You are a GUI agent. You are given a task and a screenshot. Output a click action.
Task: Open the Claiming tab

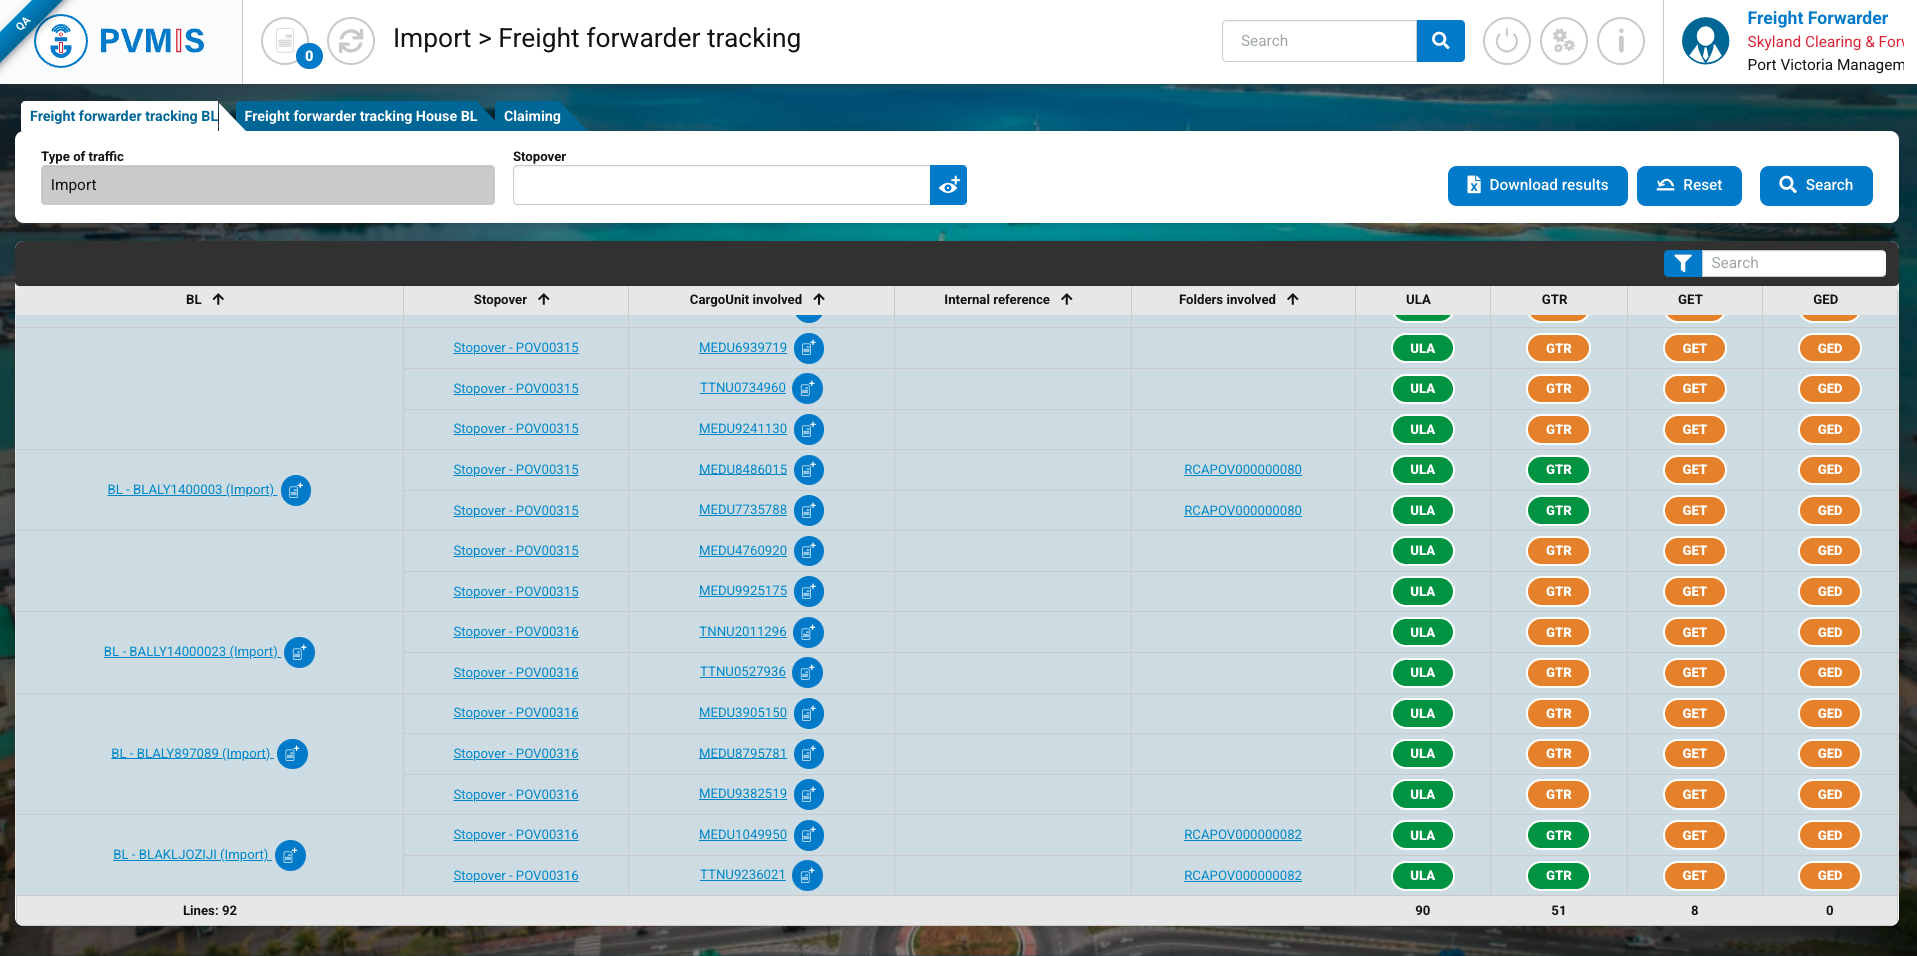click(532, 116)
